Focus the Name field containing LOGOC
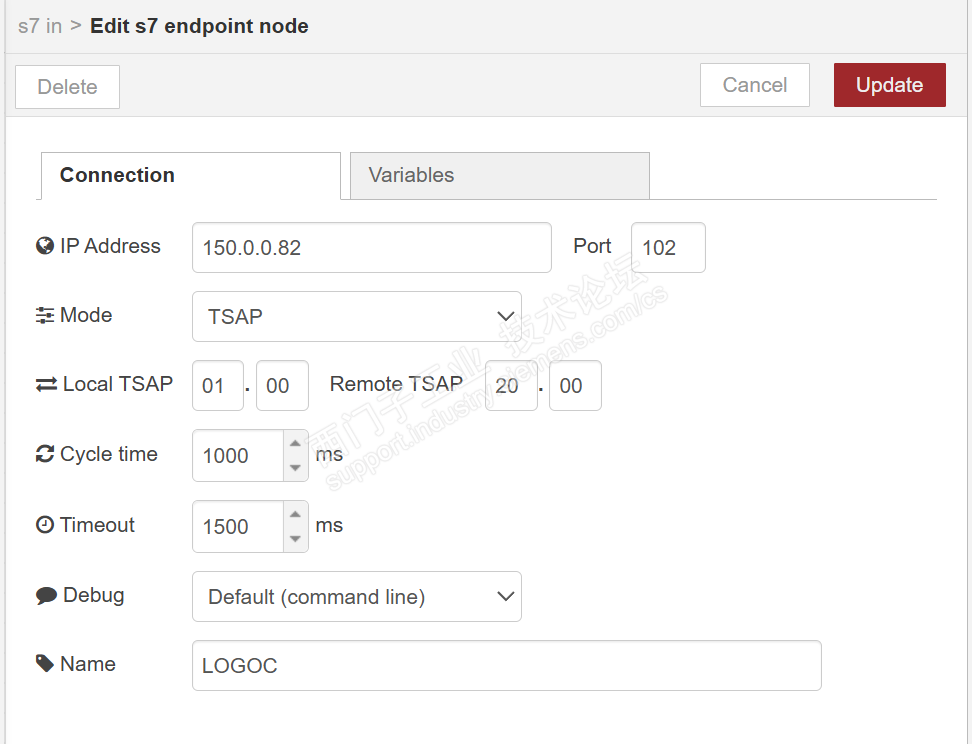The width and height of the screenshot is (972, 744). 506,665
